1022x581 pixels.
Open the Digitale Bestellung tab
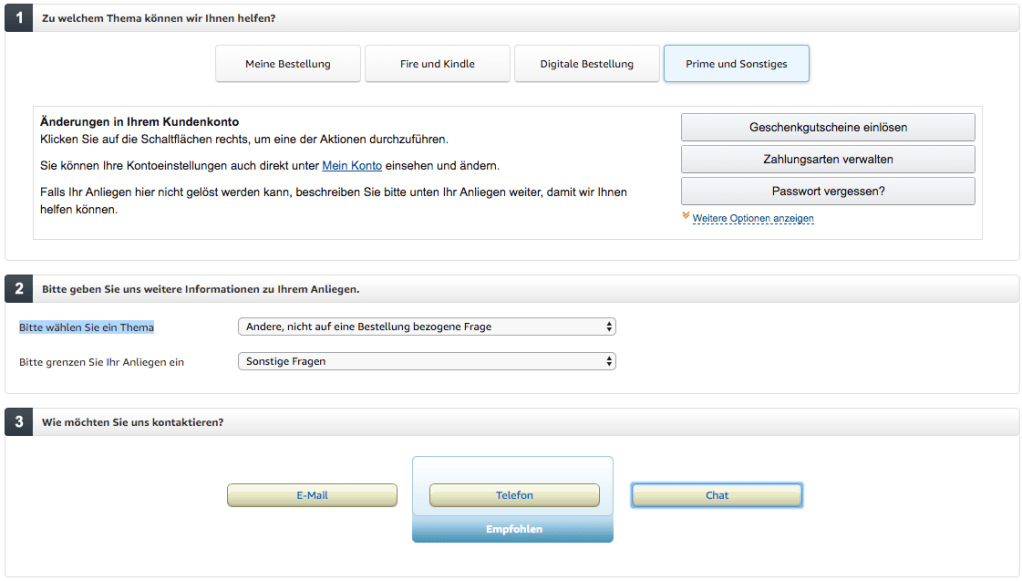point(587,64)
